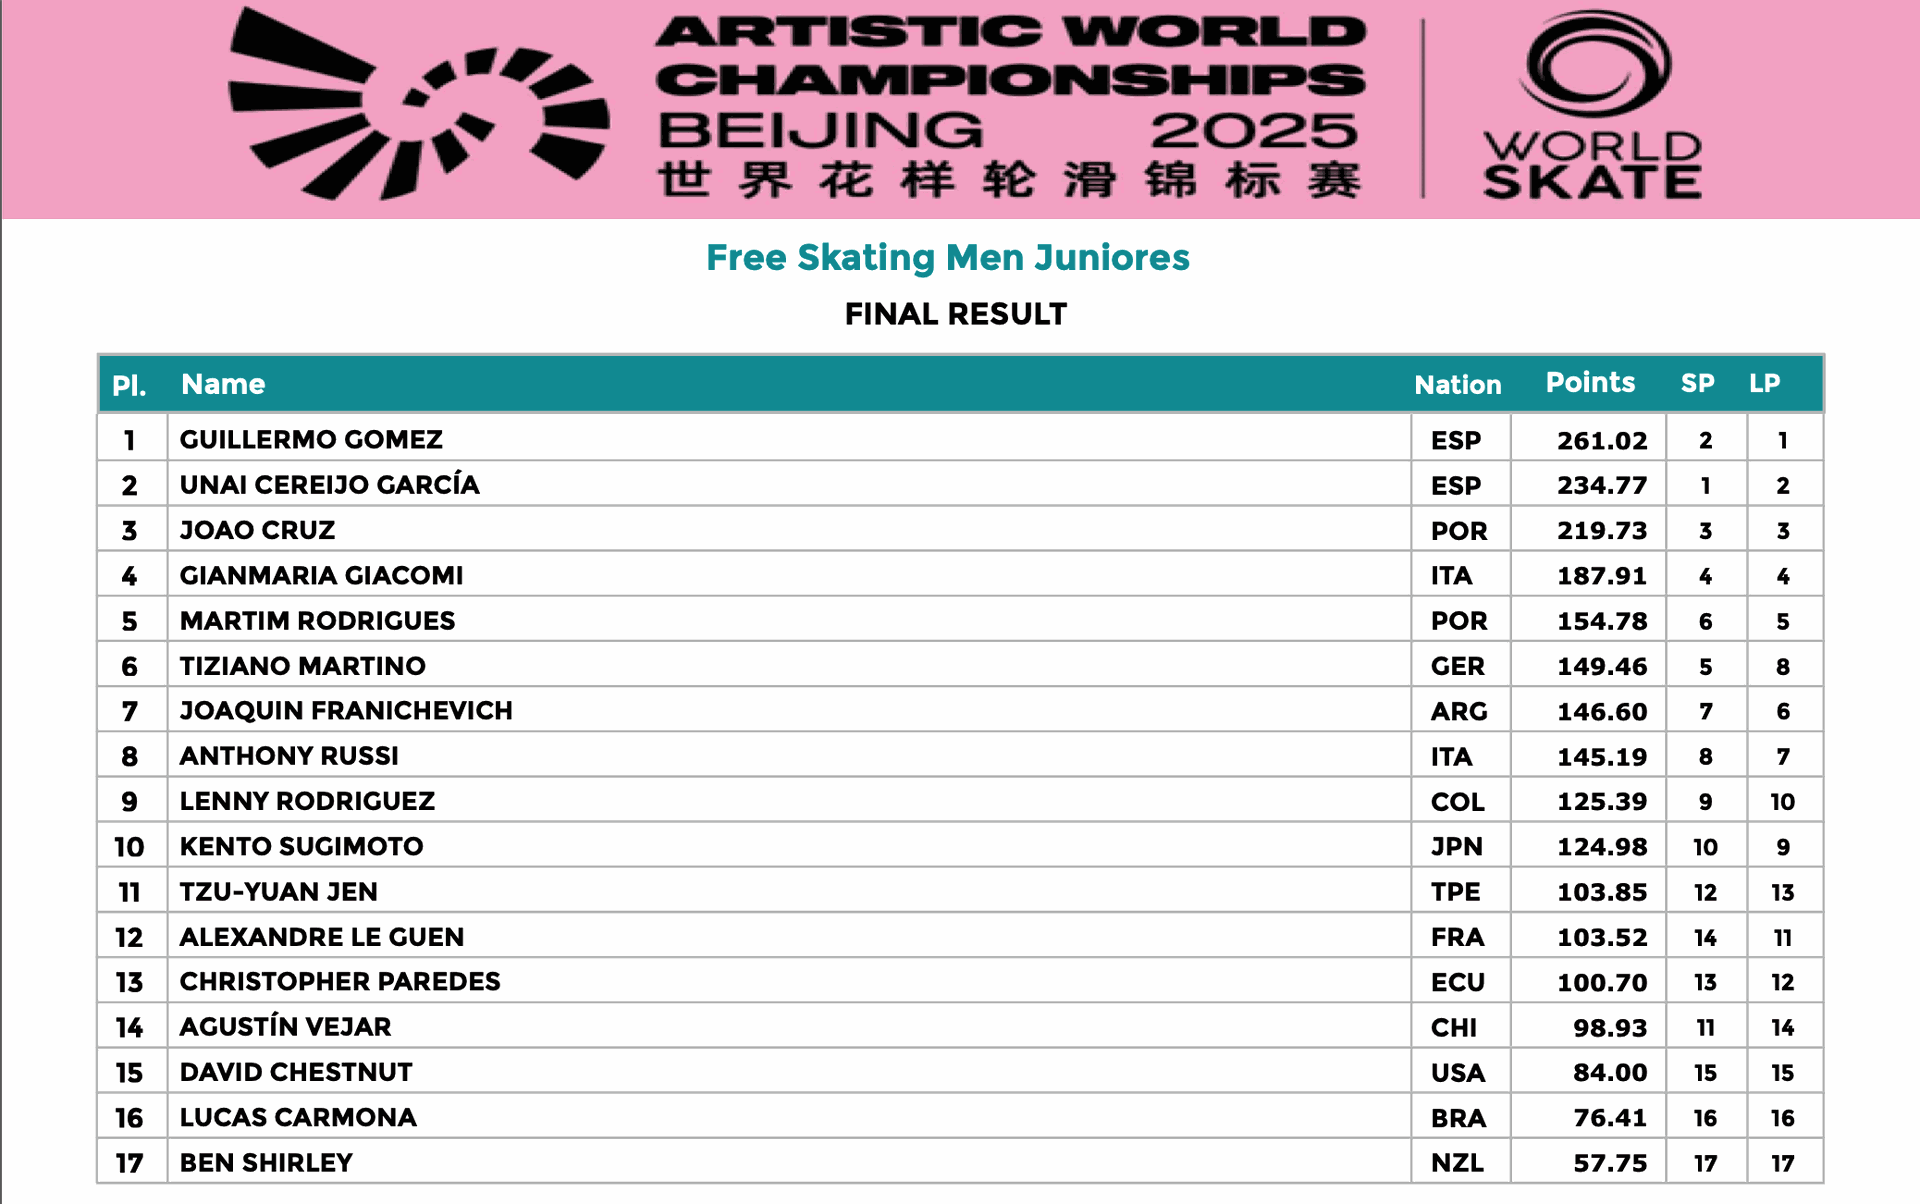Select the Free Skating Men Juniores heading
This screenshot has width=1920, height=1204.
(x=947, y=258)
